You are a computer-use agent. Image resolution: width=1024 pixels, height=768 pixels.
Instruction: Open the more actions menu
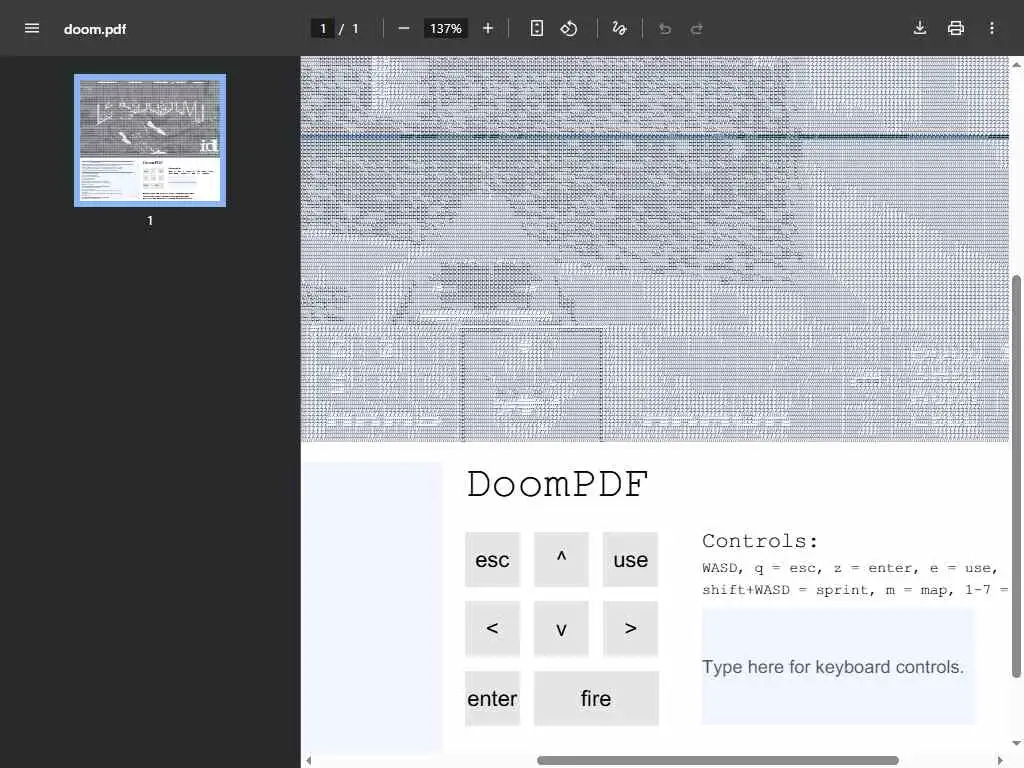click(x=991, y=28)
